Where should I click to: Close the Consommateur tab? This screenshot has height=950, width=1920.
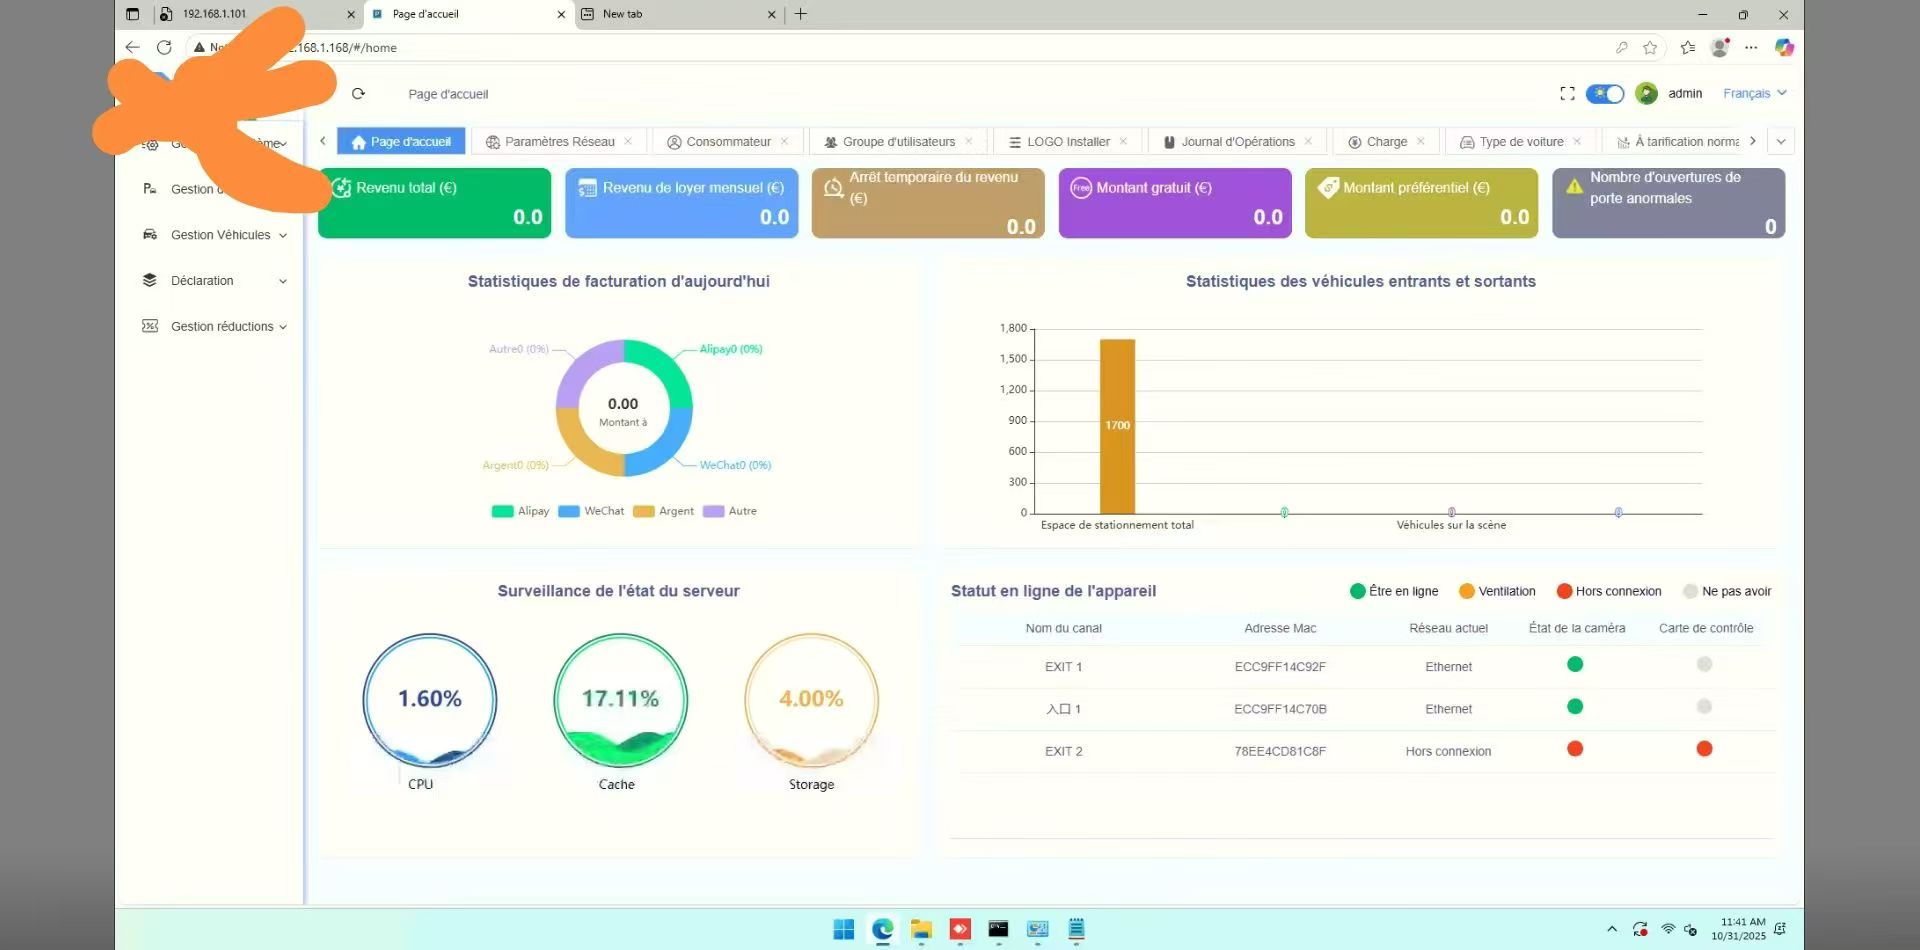[x=784, y=141]
